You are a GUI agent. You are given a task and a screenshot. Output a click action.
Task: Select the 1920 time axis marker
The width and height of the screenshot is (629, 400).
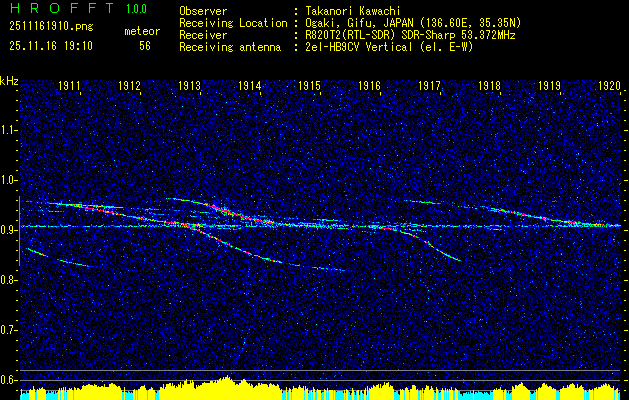(x=609, y=86)
